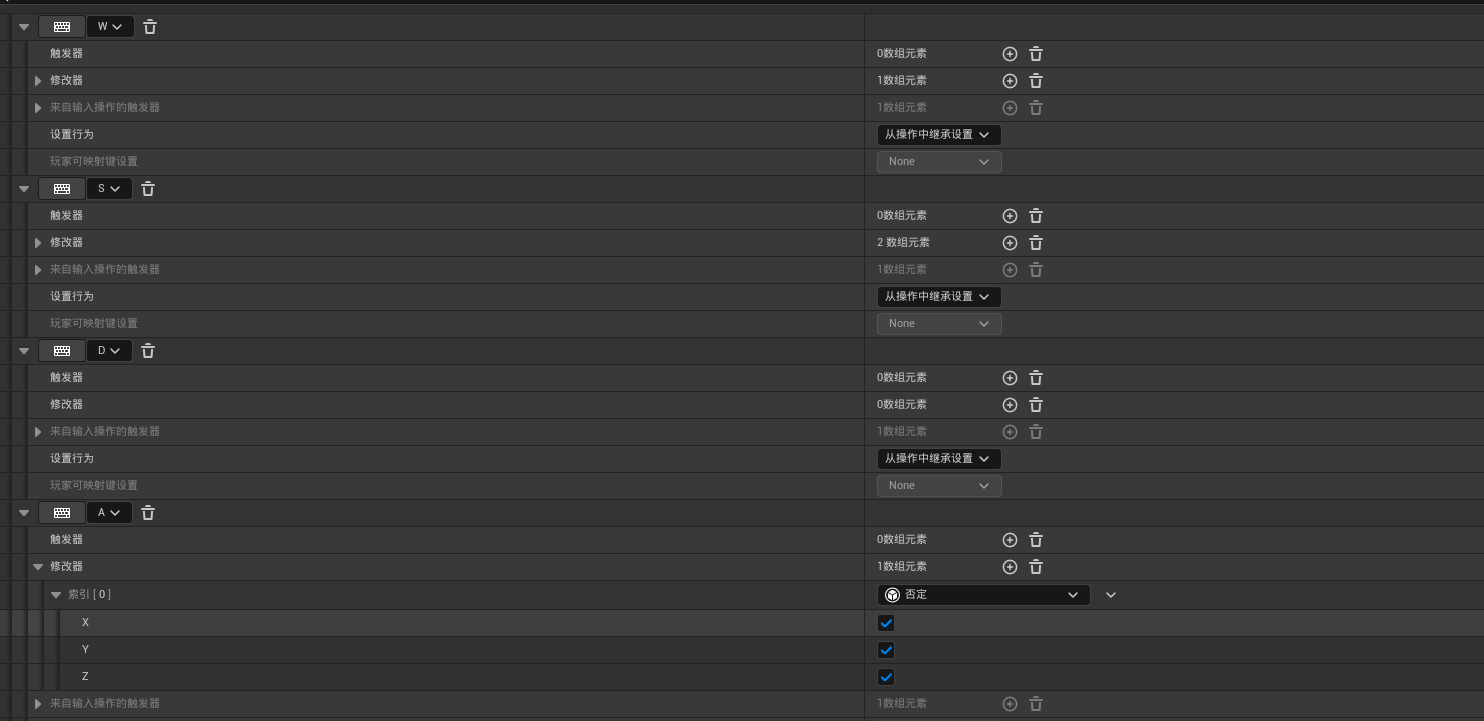This screenshot has width=1484, height=721.
Task: Clear modifiers array in S mapping
Action: coord(1036,243)
